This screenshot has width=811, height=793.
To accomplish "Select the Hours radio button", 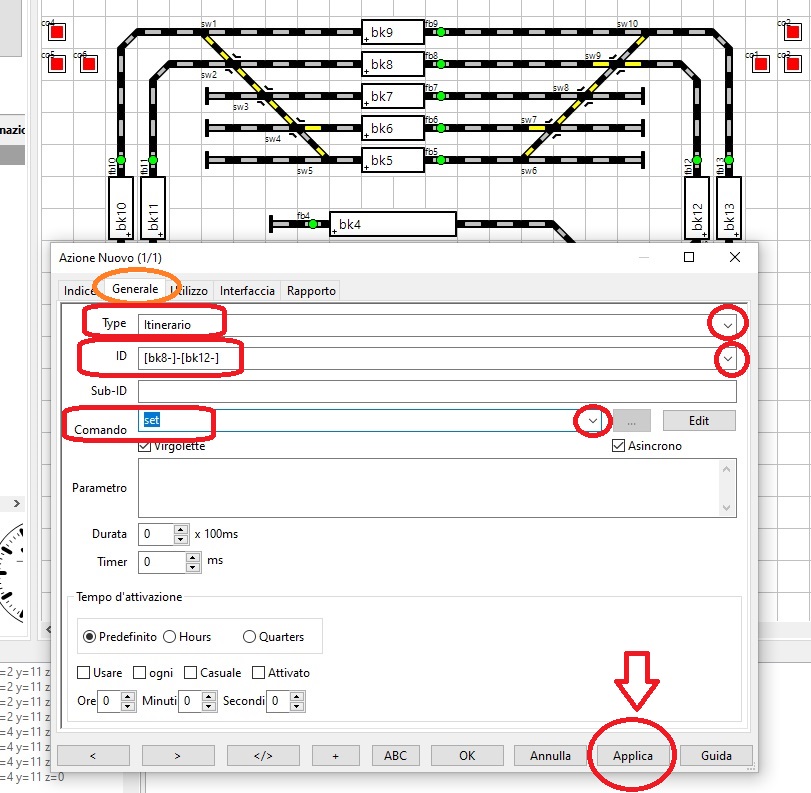I will (x=170, y=636).
